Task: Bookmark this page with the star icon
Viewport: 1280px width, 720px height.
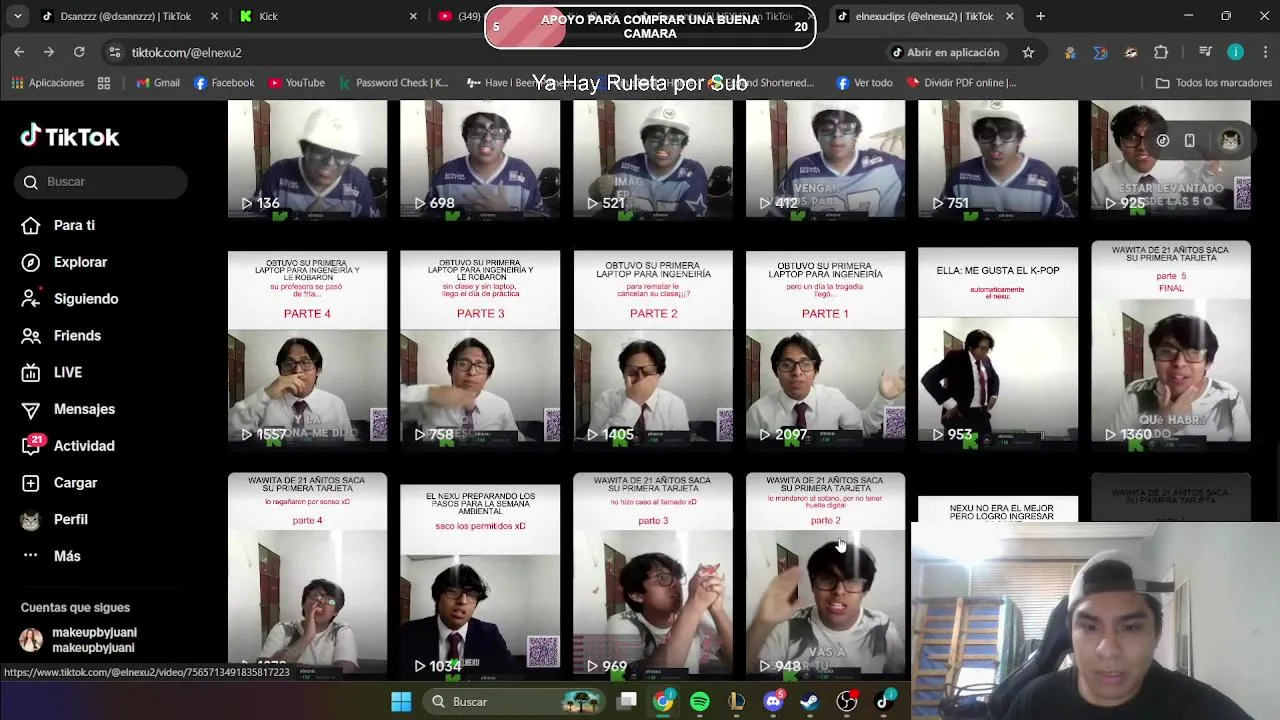Action: point(1028,52)
